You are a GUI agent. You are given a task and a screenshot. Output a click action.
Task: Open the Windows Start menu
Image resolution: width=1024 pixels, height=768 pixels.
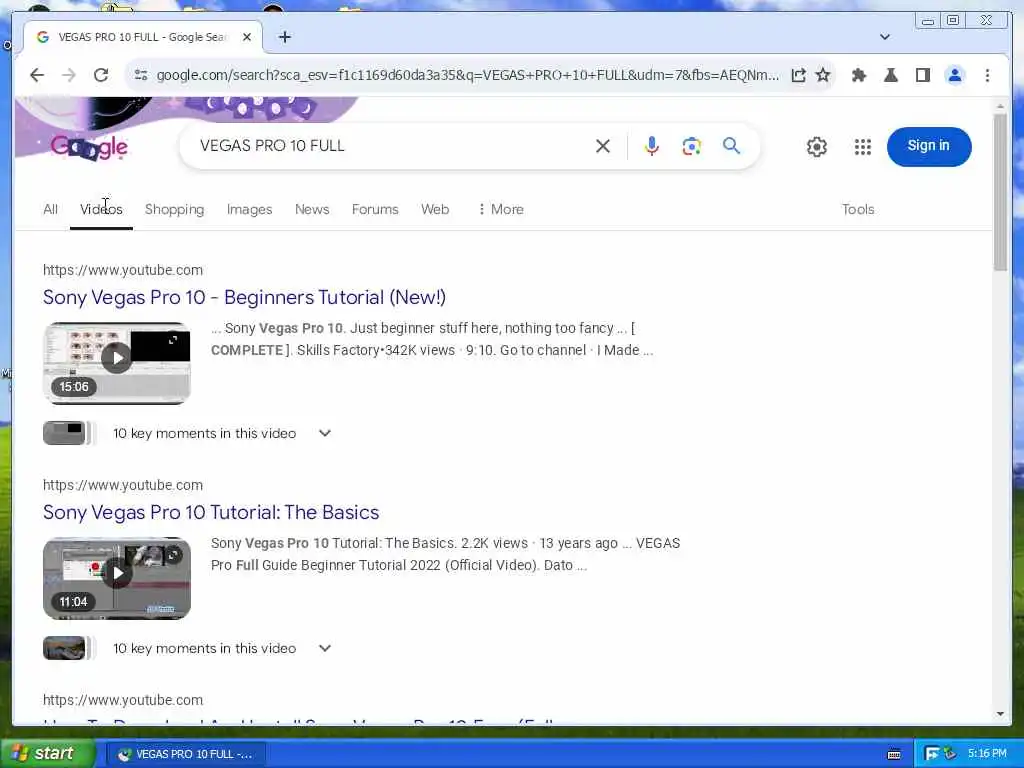(47, 754)
